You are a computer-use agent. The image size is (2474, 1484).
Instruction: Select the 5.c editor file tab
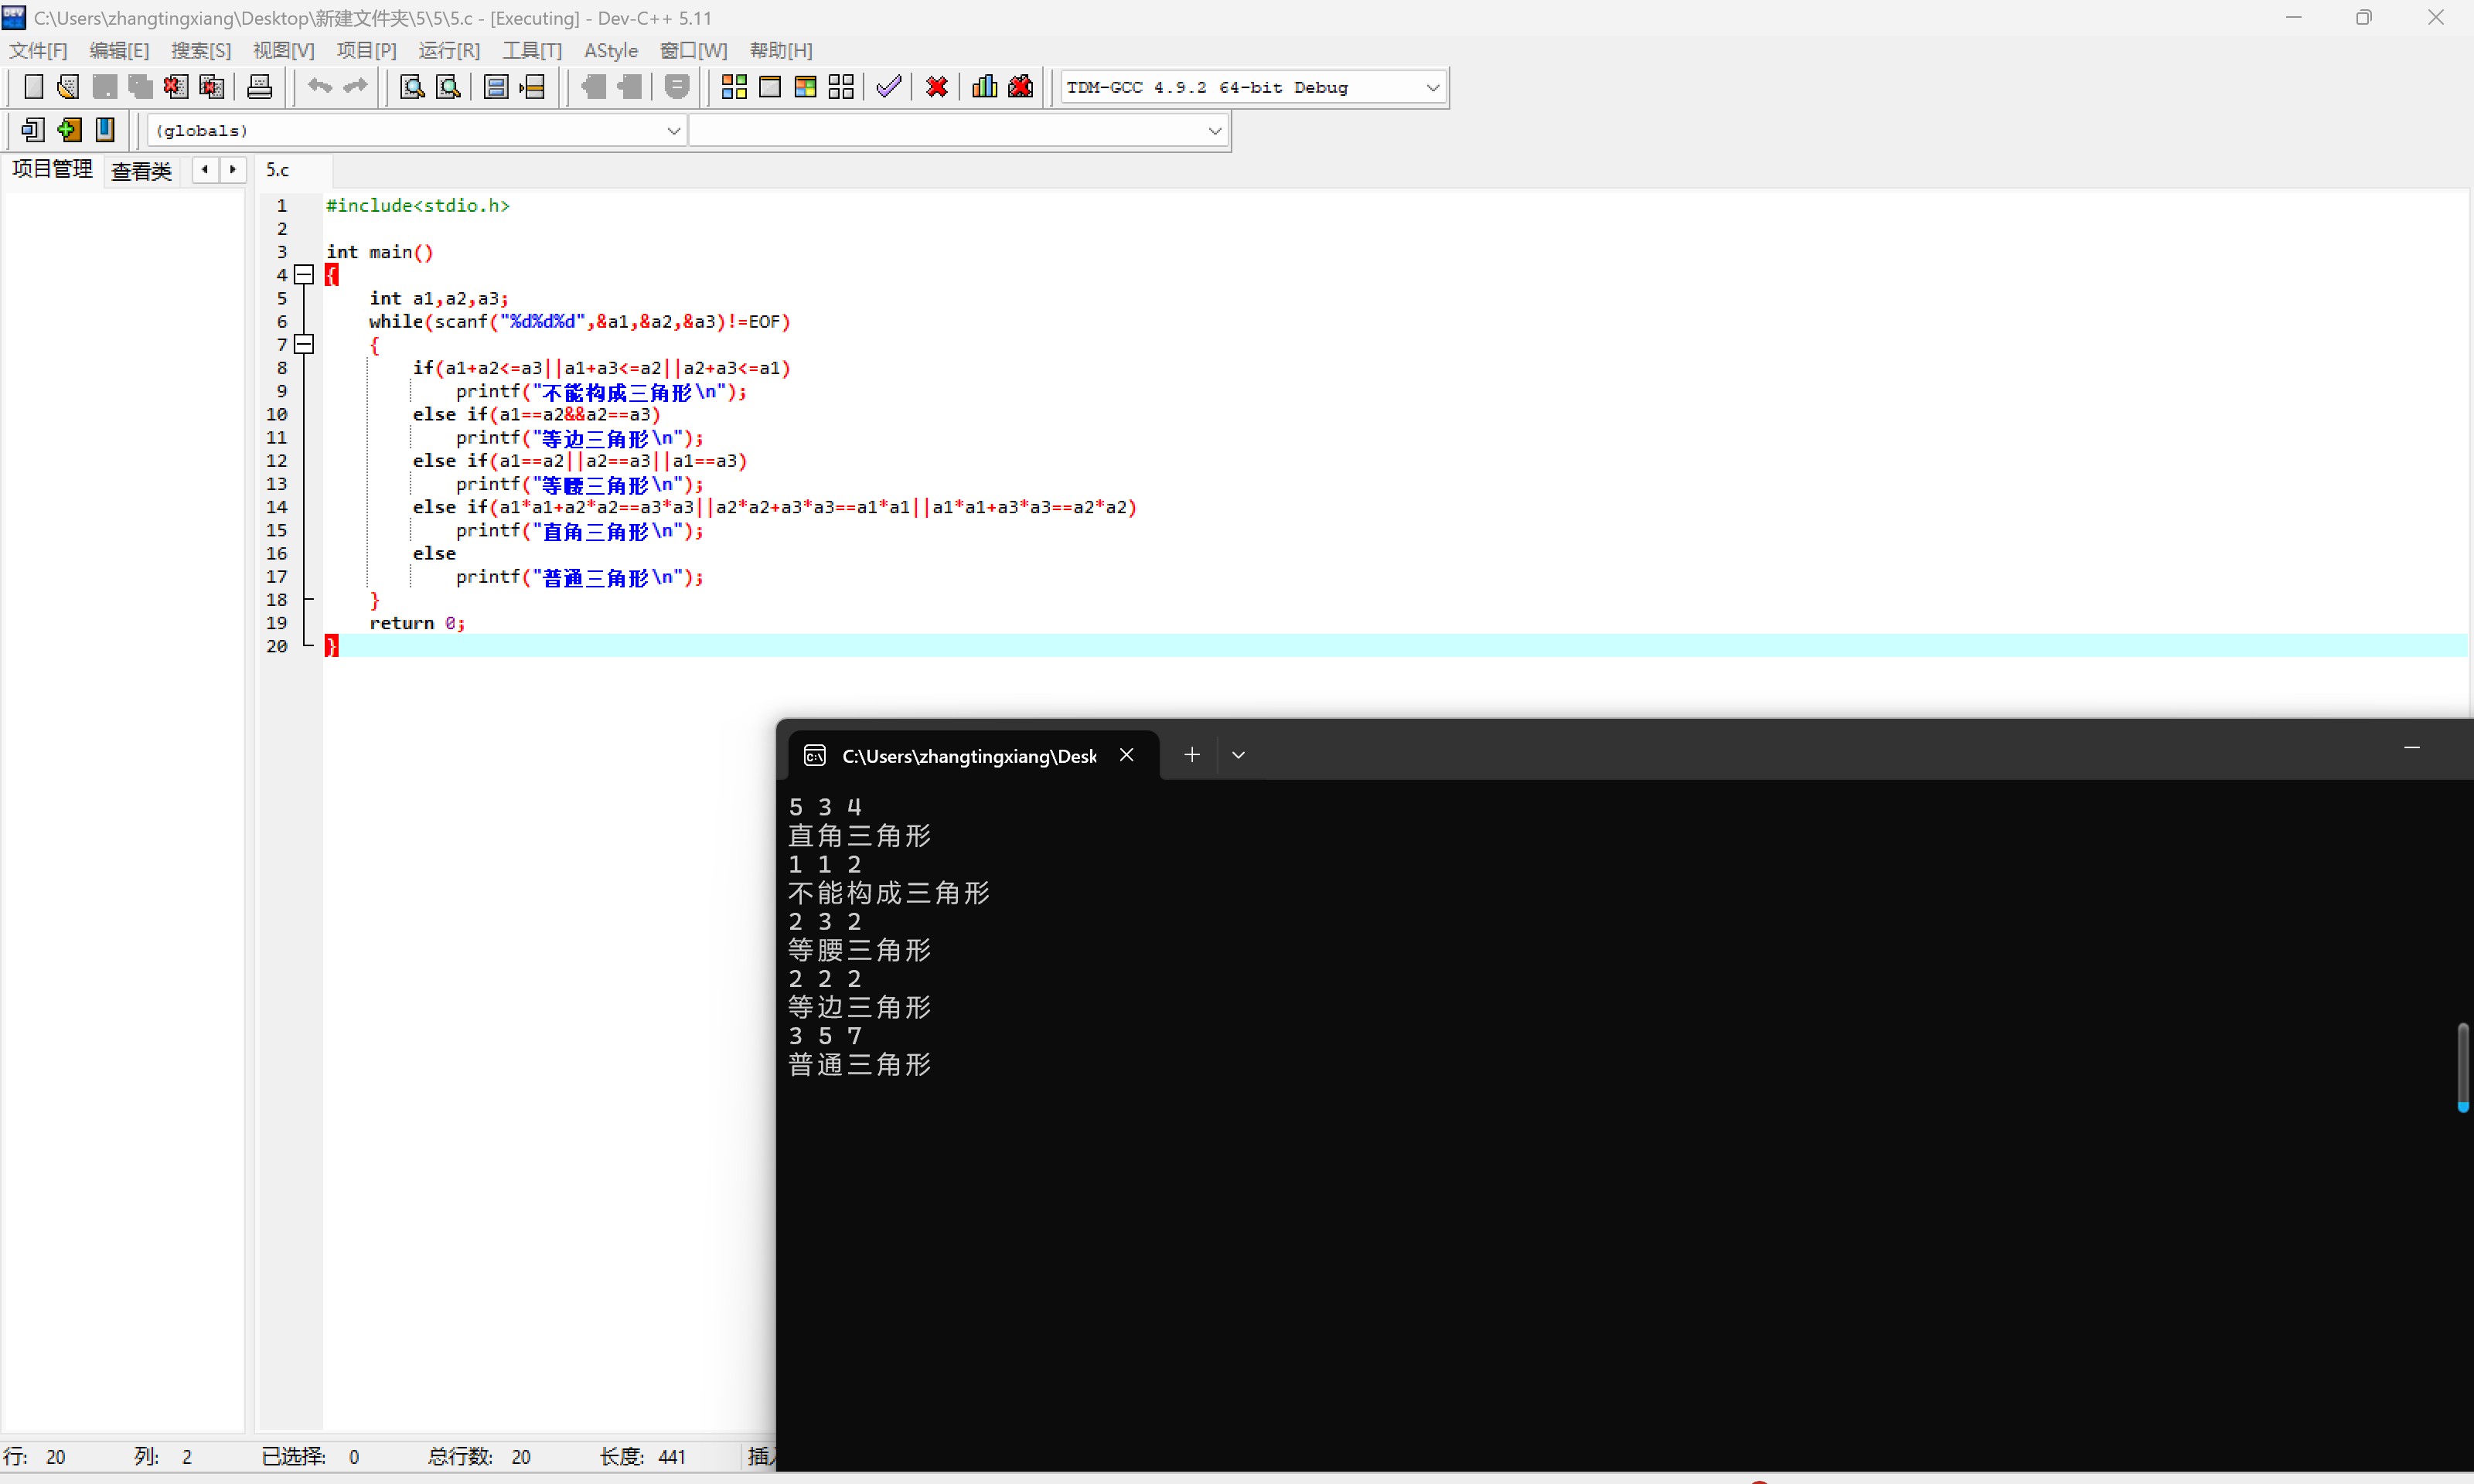[x=278, y=170]
